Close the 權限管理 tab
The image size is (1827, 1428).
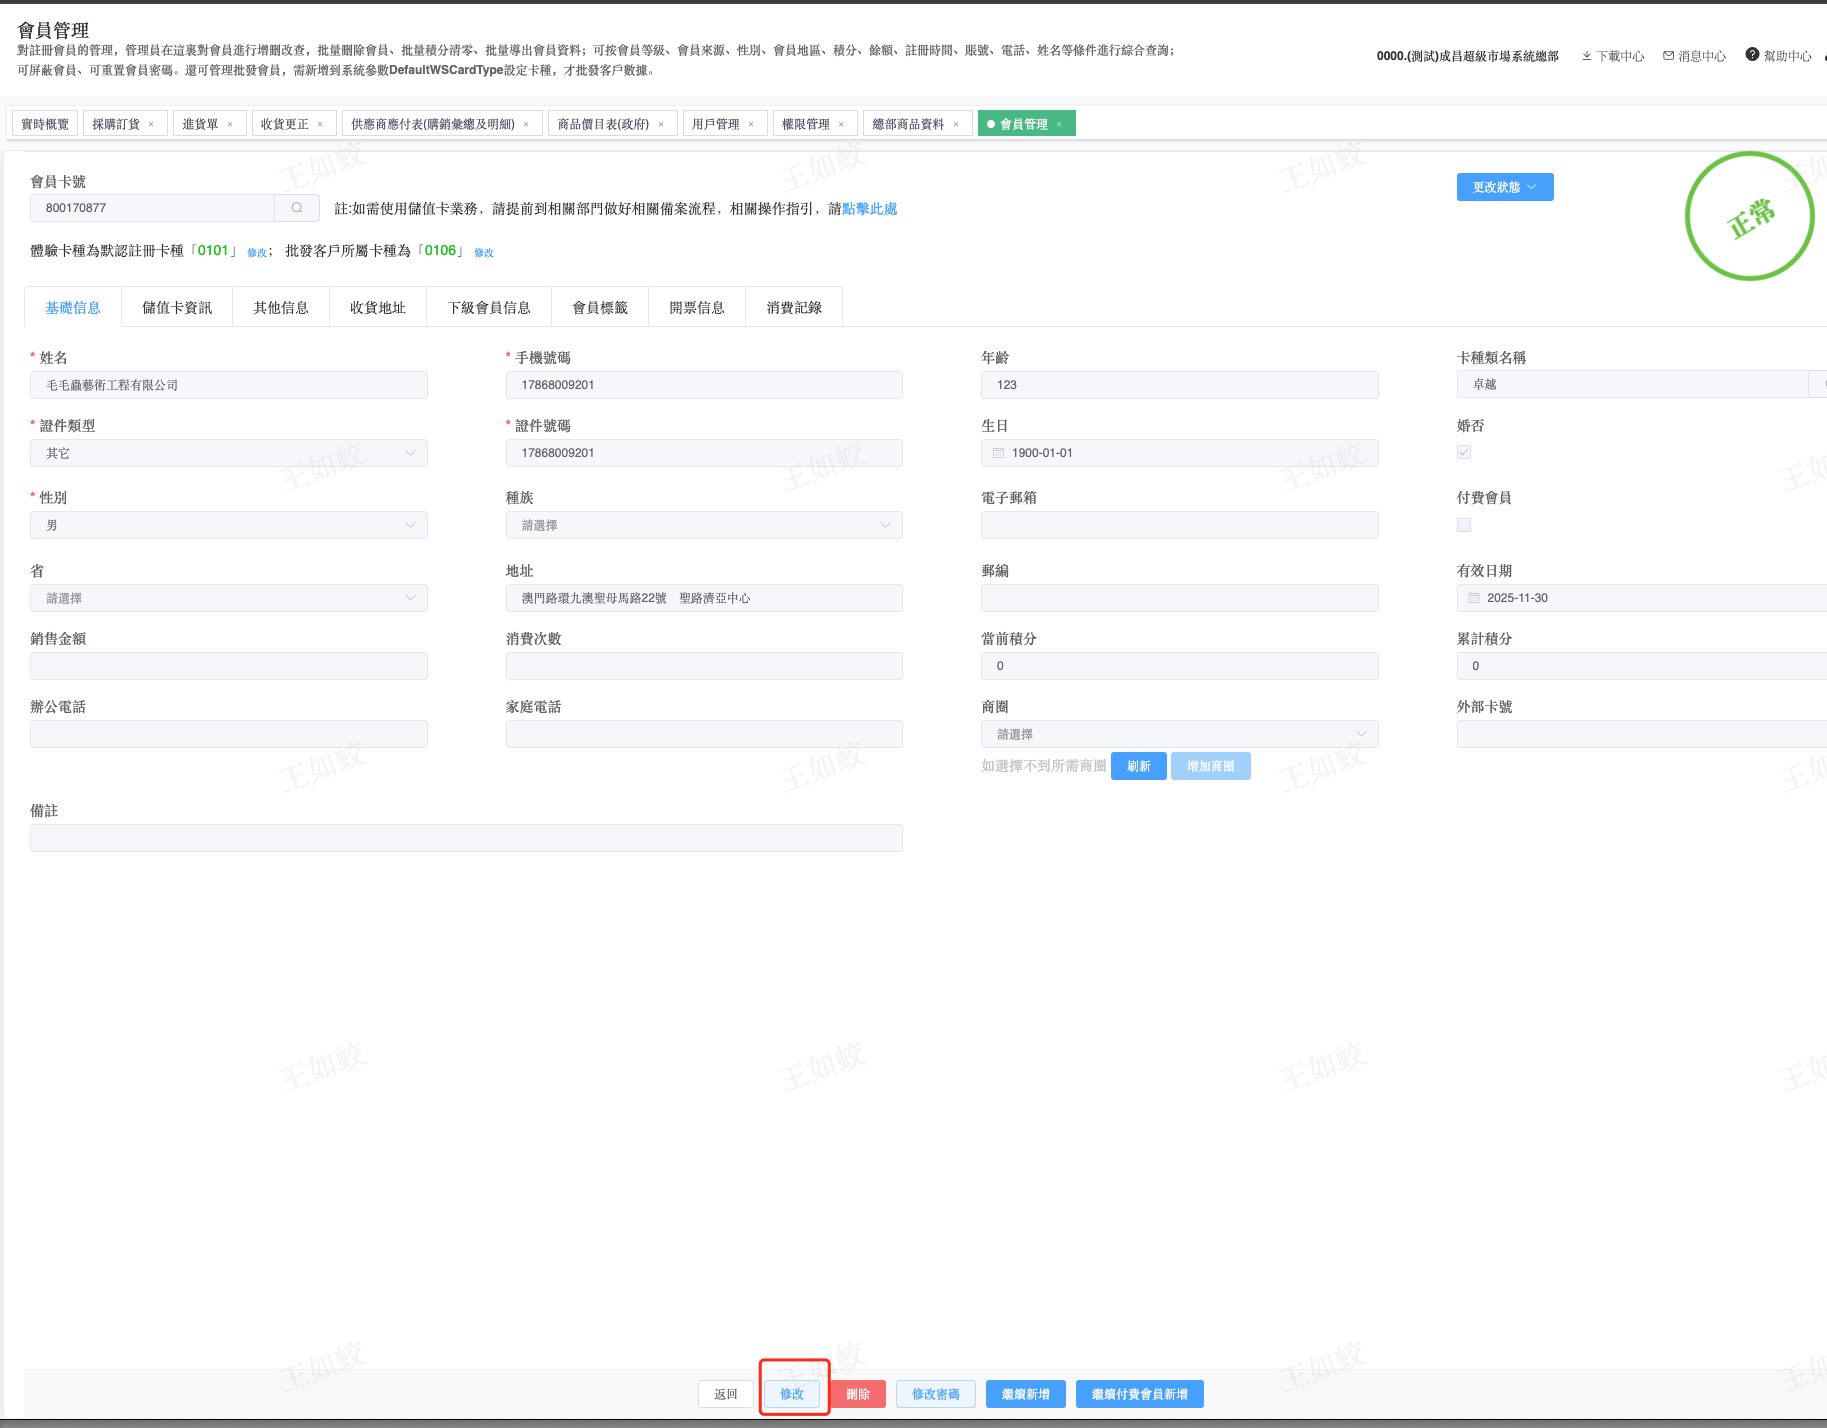[x=841, y=125]
